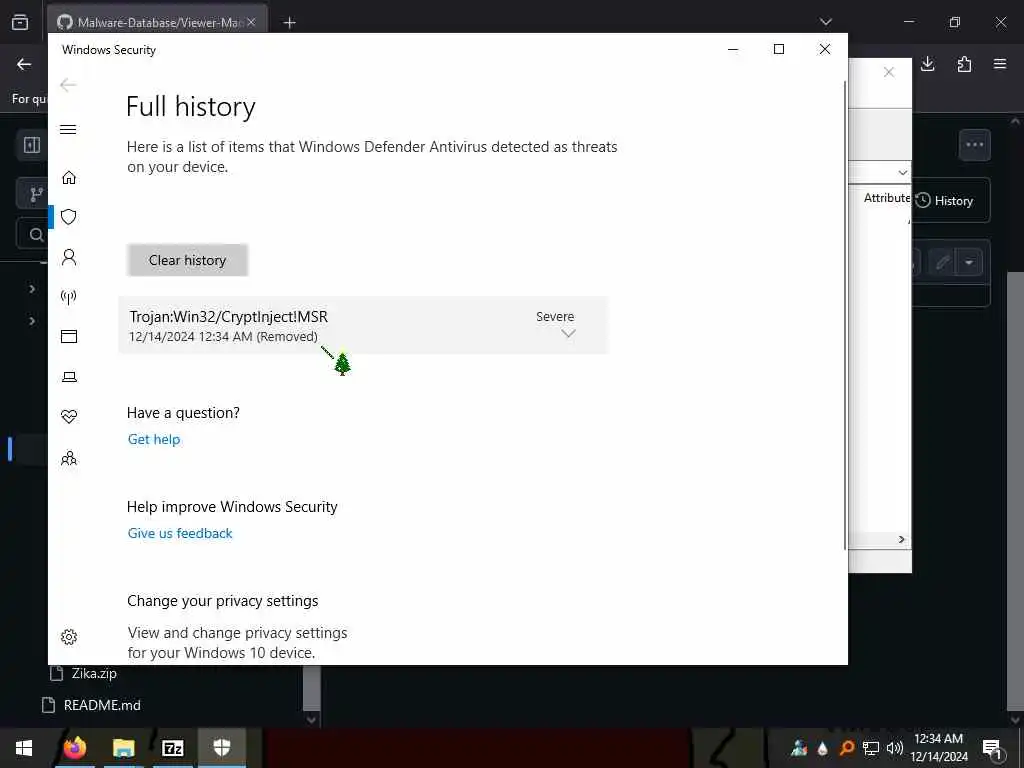Clear the threat history
The height and width of the screenshot is (768, 1024).
click(x=187, y=260)
